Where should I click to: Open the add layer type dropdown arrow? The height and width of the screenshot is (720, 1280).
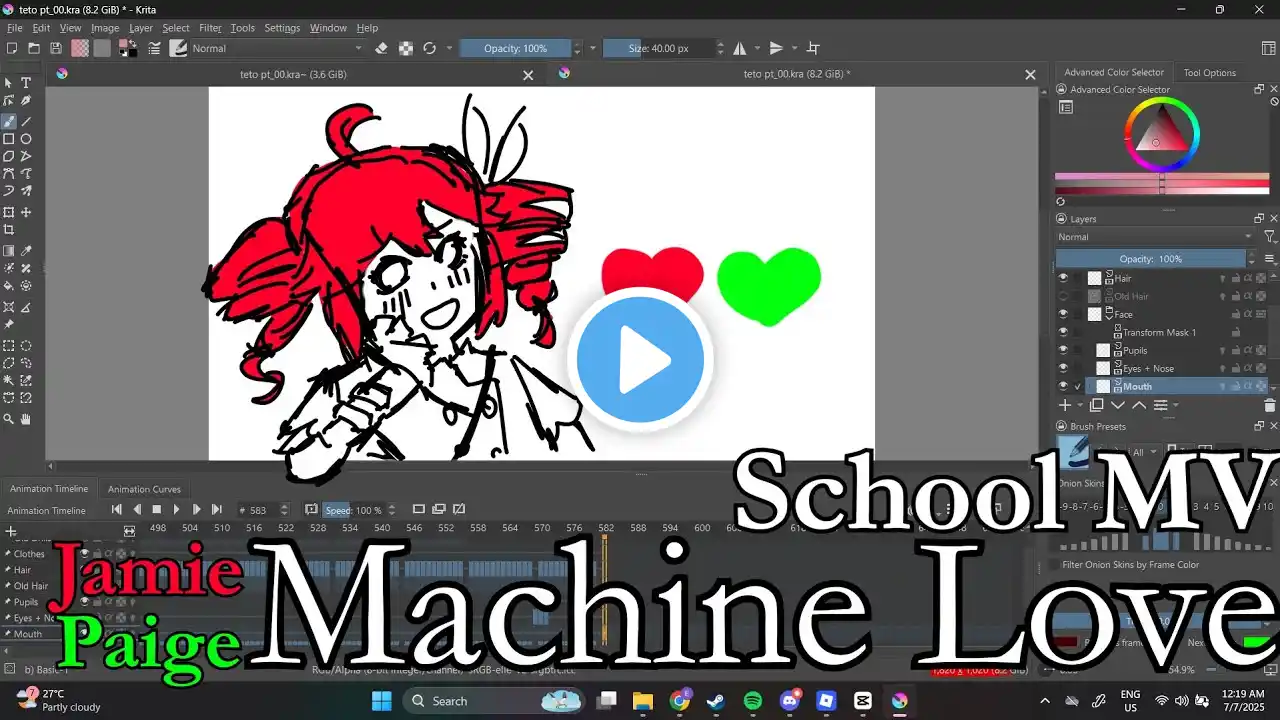(1079, 405)
